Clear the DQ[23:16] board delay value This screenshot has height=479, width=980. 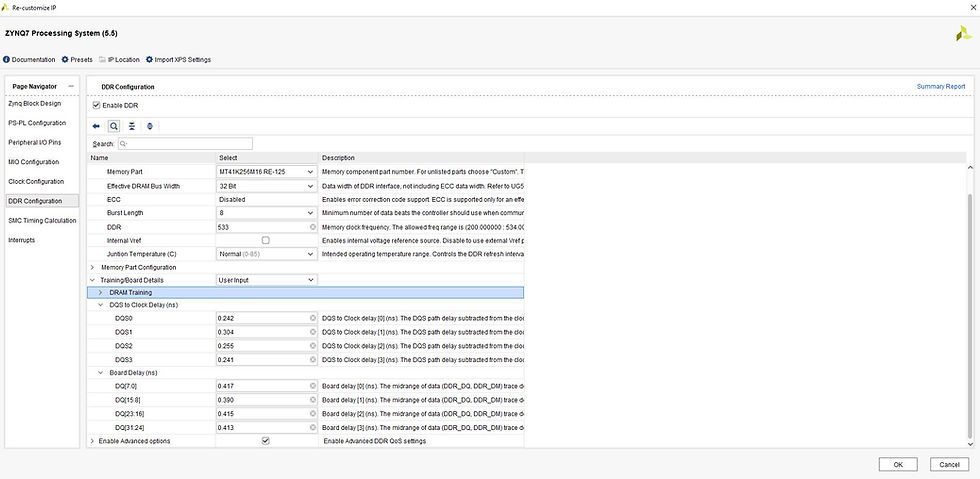point(312,414)
